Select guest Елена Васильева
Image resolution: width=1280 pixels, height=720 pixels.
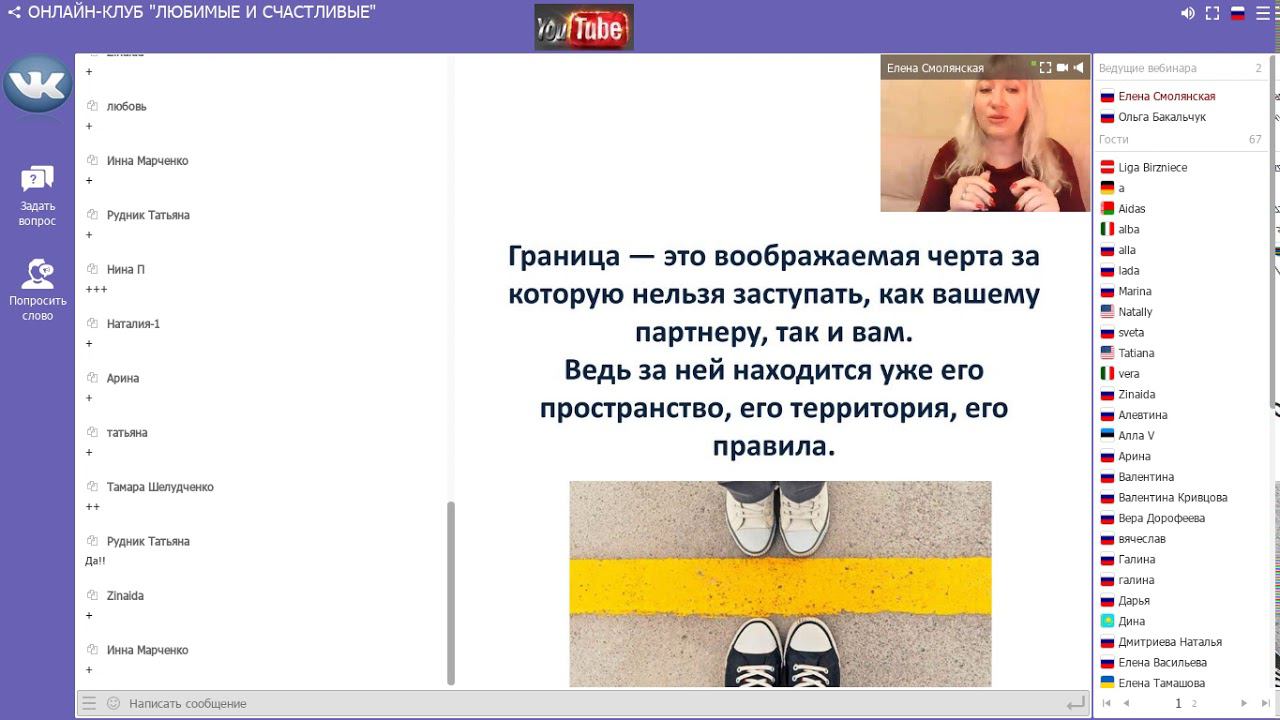coord(1163,663)
